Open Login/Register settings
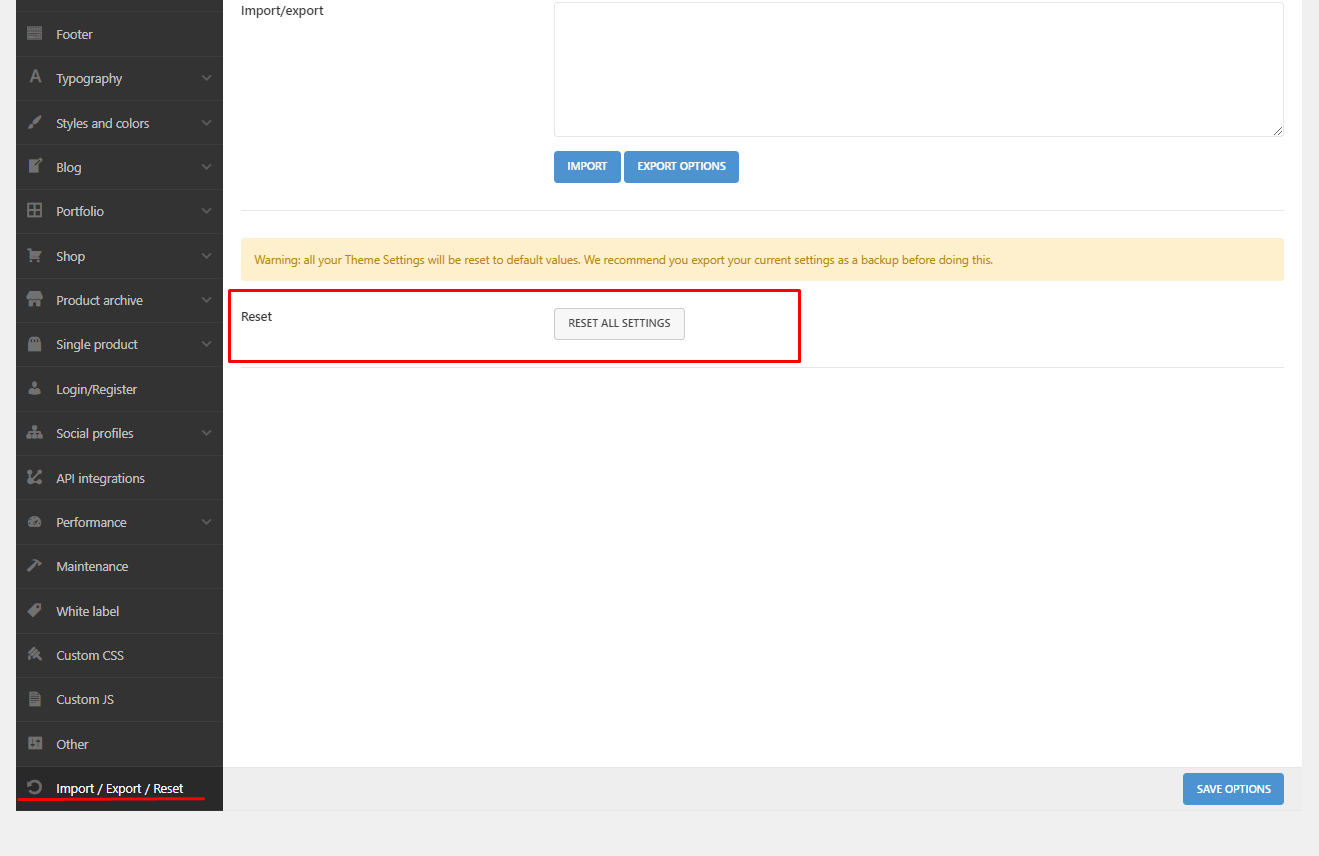Image resolution: width=1319 pixels, height=856 pixels. pos(119,389)
